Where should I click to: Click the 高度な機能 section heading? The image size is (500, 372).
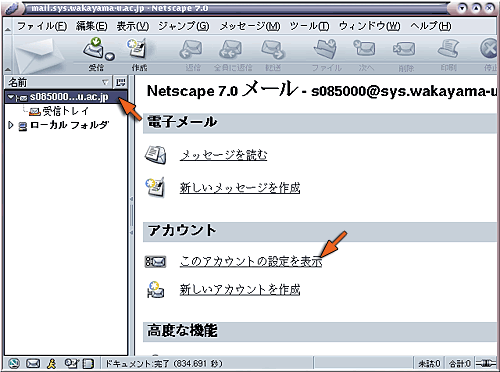point(182,331)
